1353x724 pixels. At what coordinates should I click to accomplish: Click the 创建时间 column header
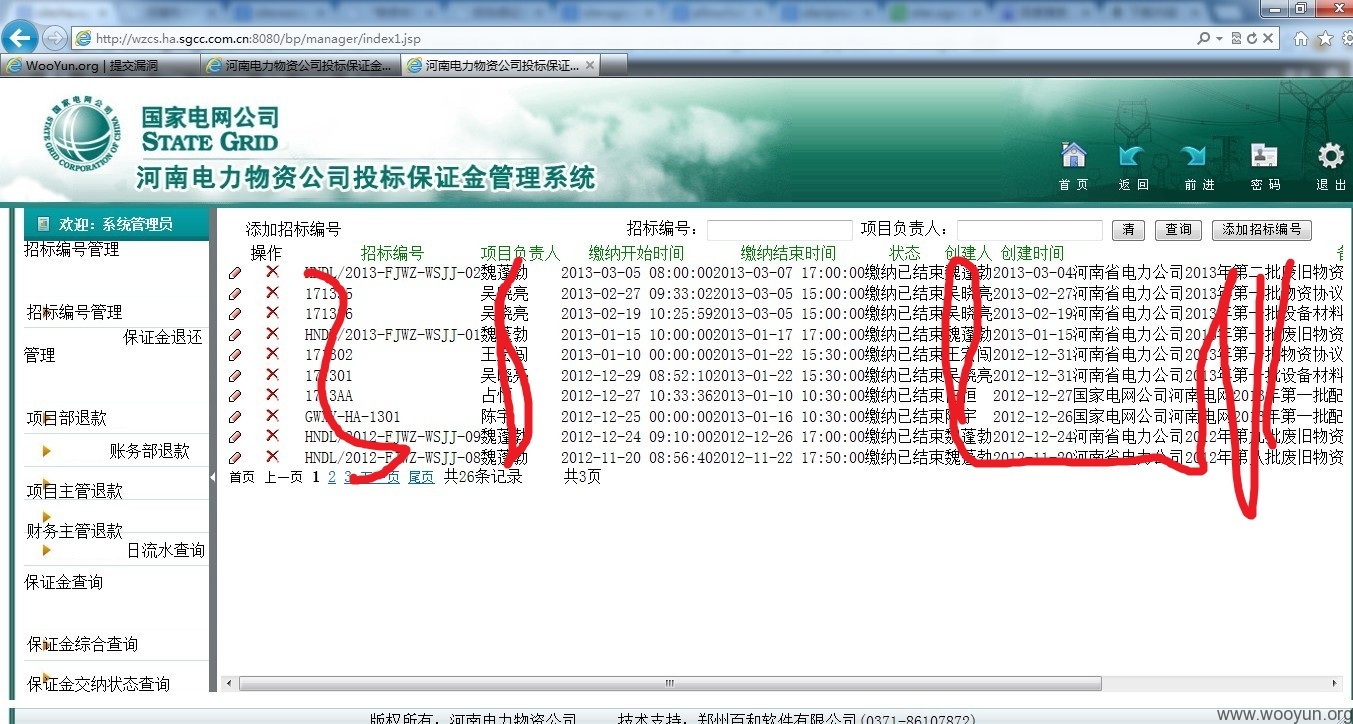[1032, 253]
